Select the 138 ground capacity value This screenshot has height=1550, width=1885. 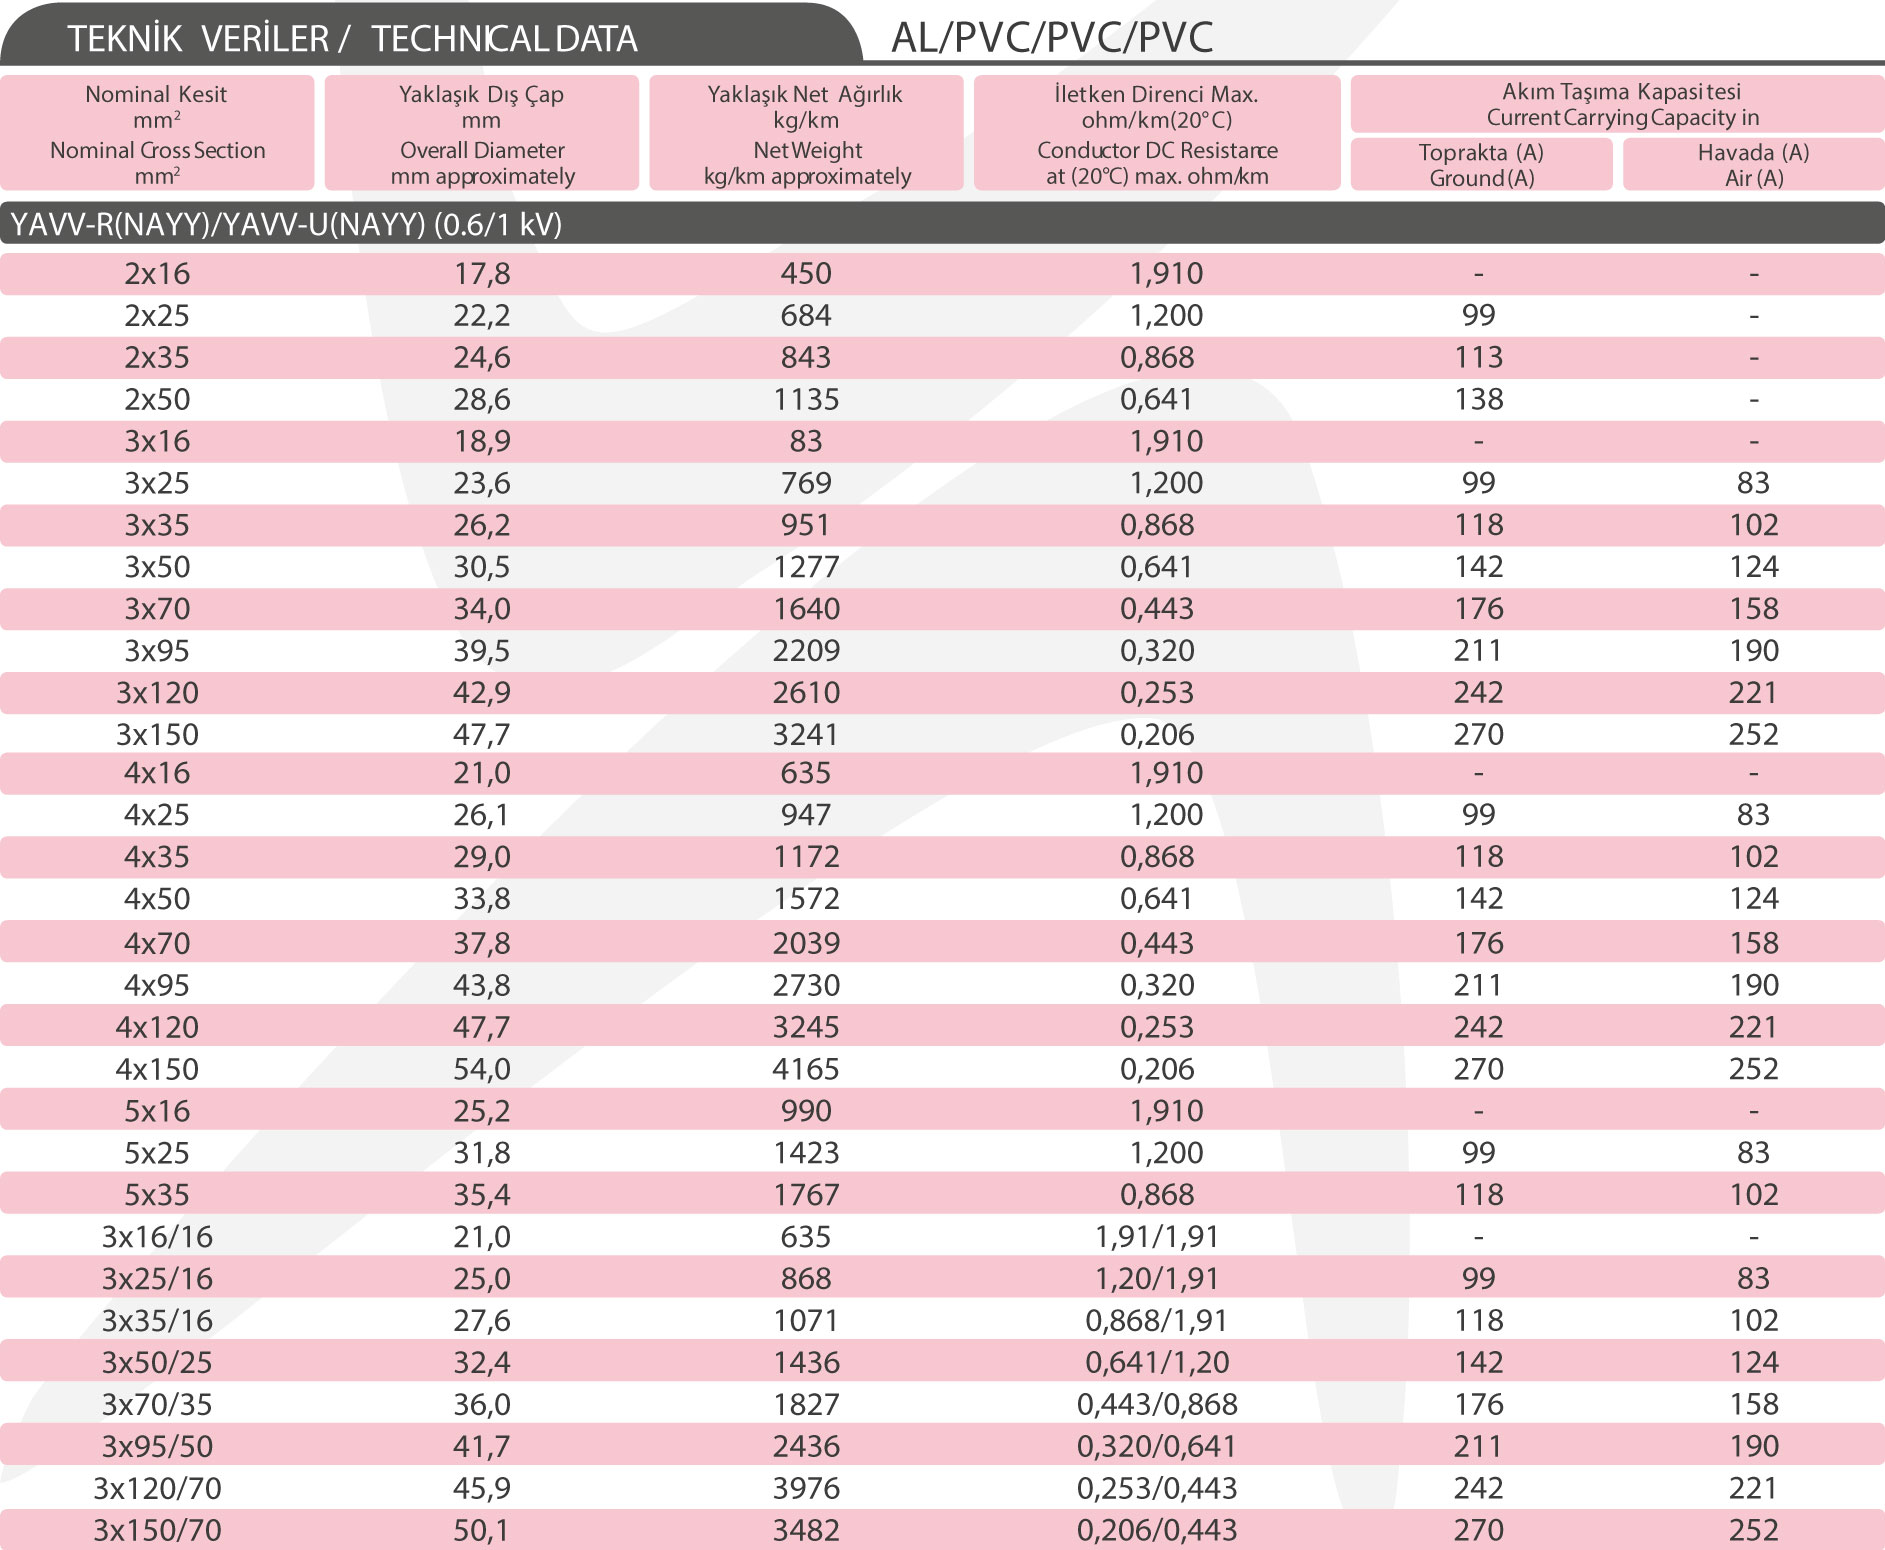point(1479,400)
